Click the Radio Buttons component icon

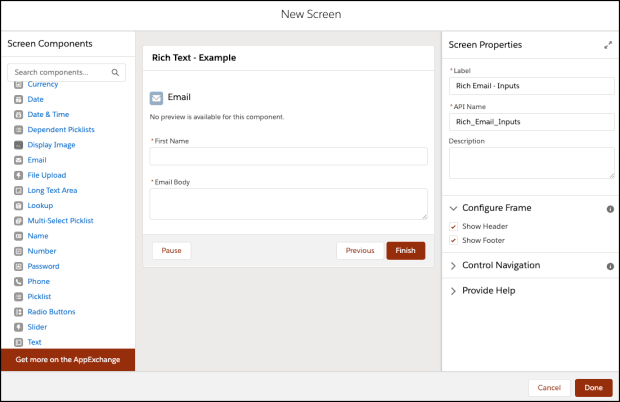(x=18, y=312)
